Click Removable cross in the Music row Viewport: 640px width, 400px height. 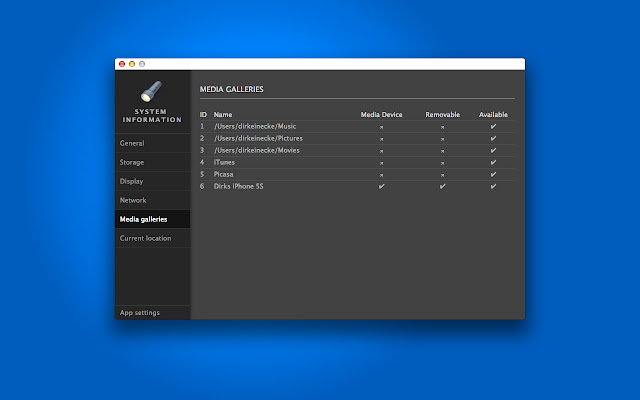(x=442, y=127)
